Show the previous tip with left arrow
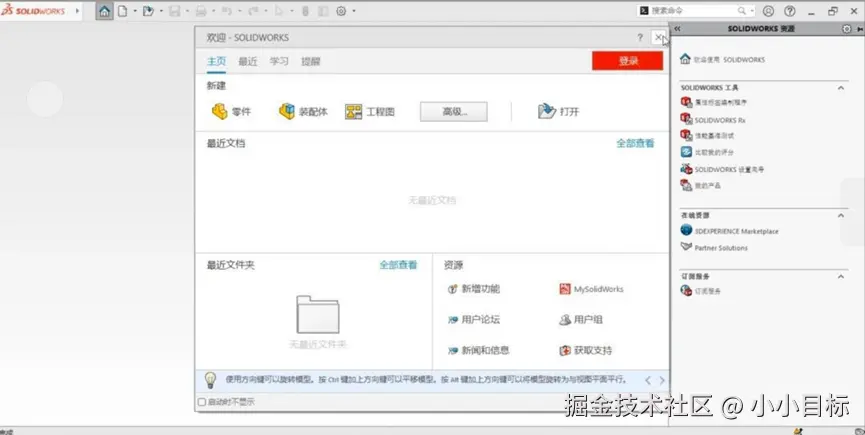Viewport: 865px width, 435px height. pos(648,380)
